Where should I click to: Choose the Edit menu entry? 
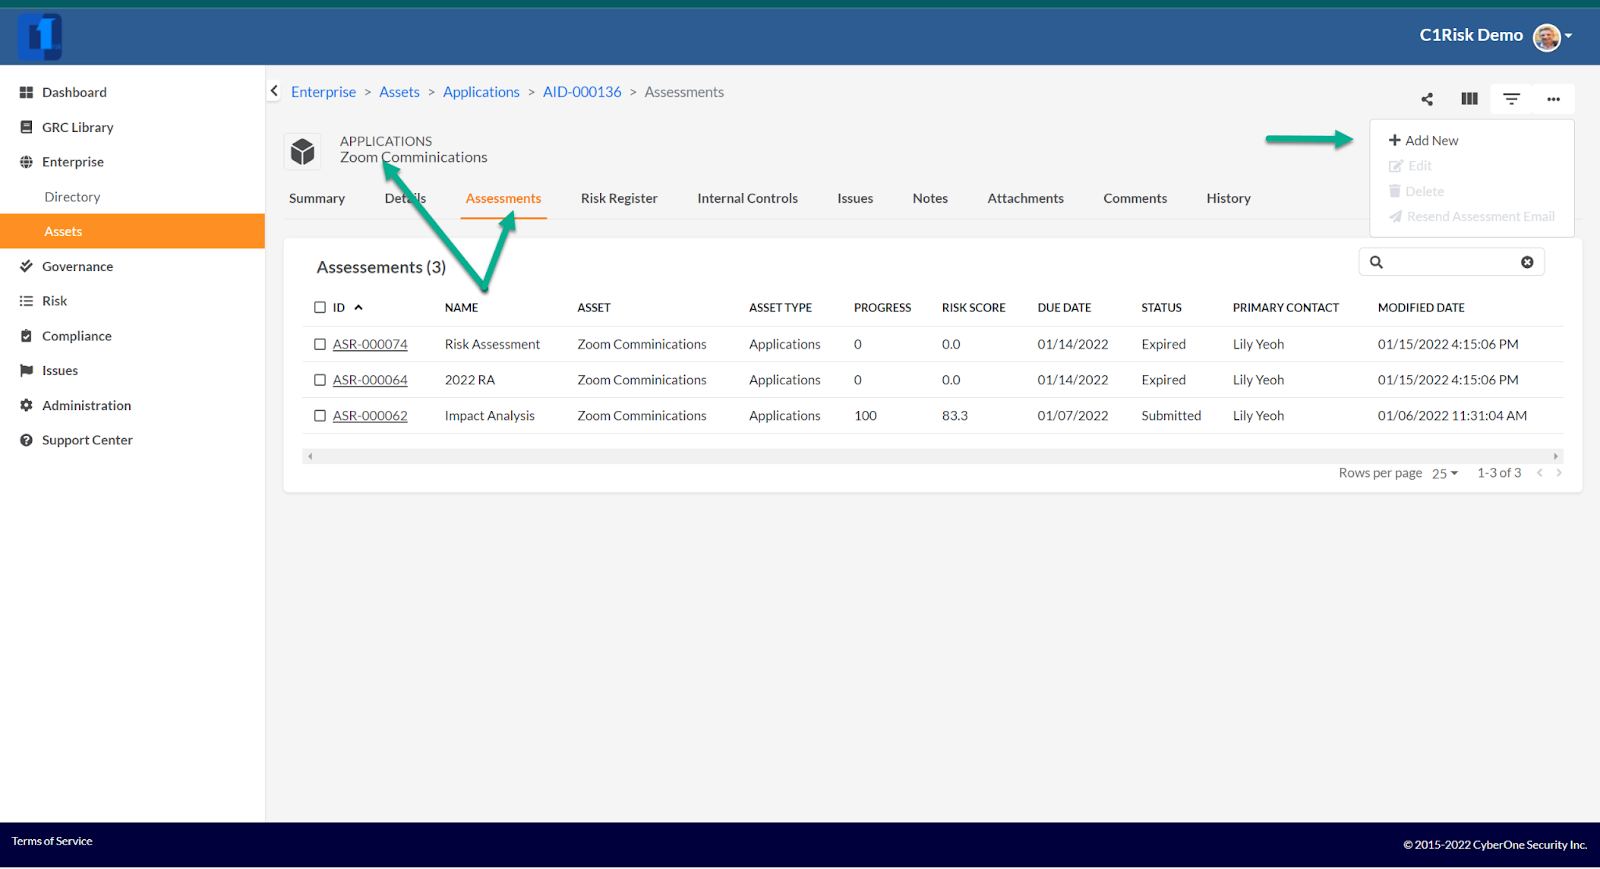click(1410, 166)
